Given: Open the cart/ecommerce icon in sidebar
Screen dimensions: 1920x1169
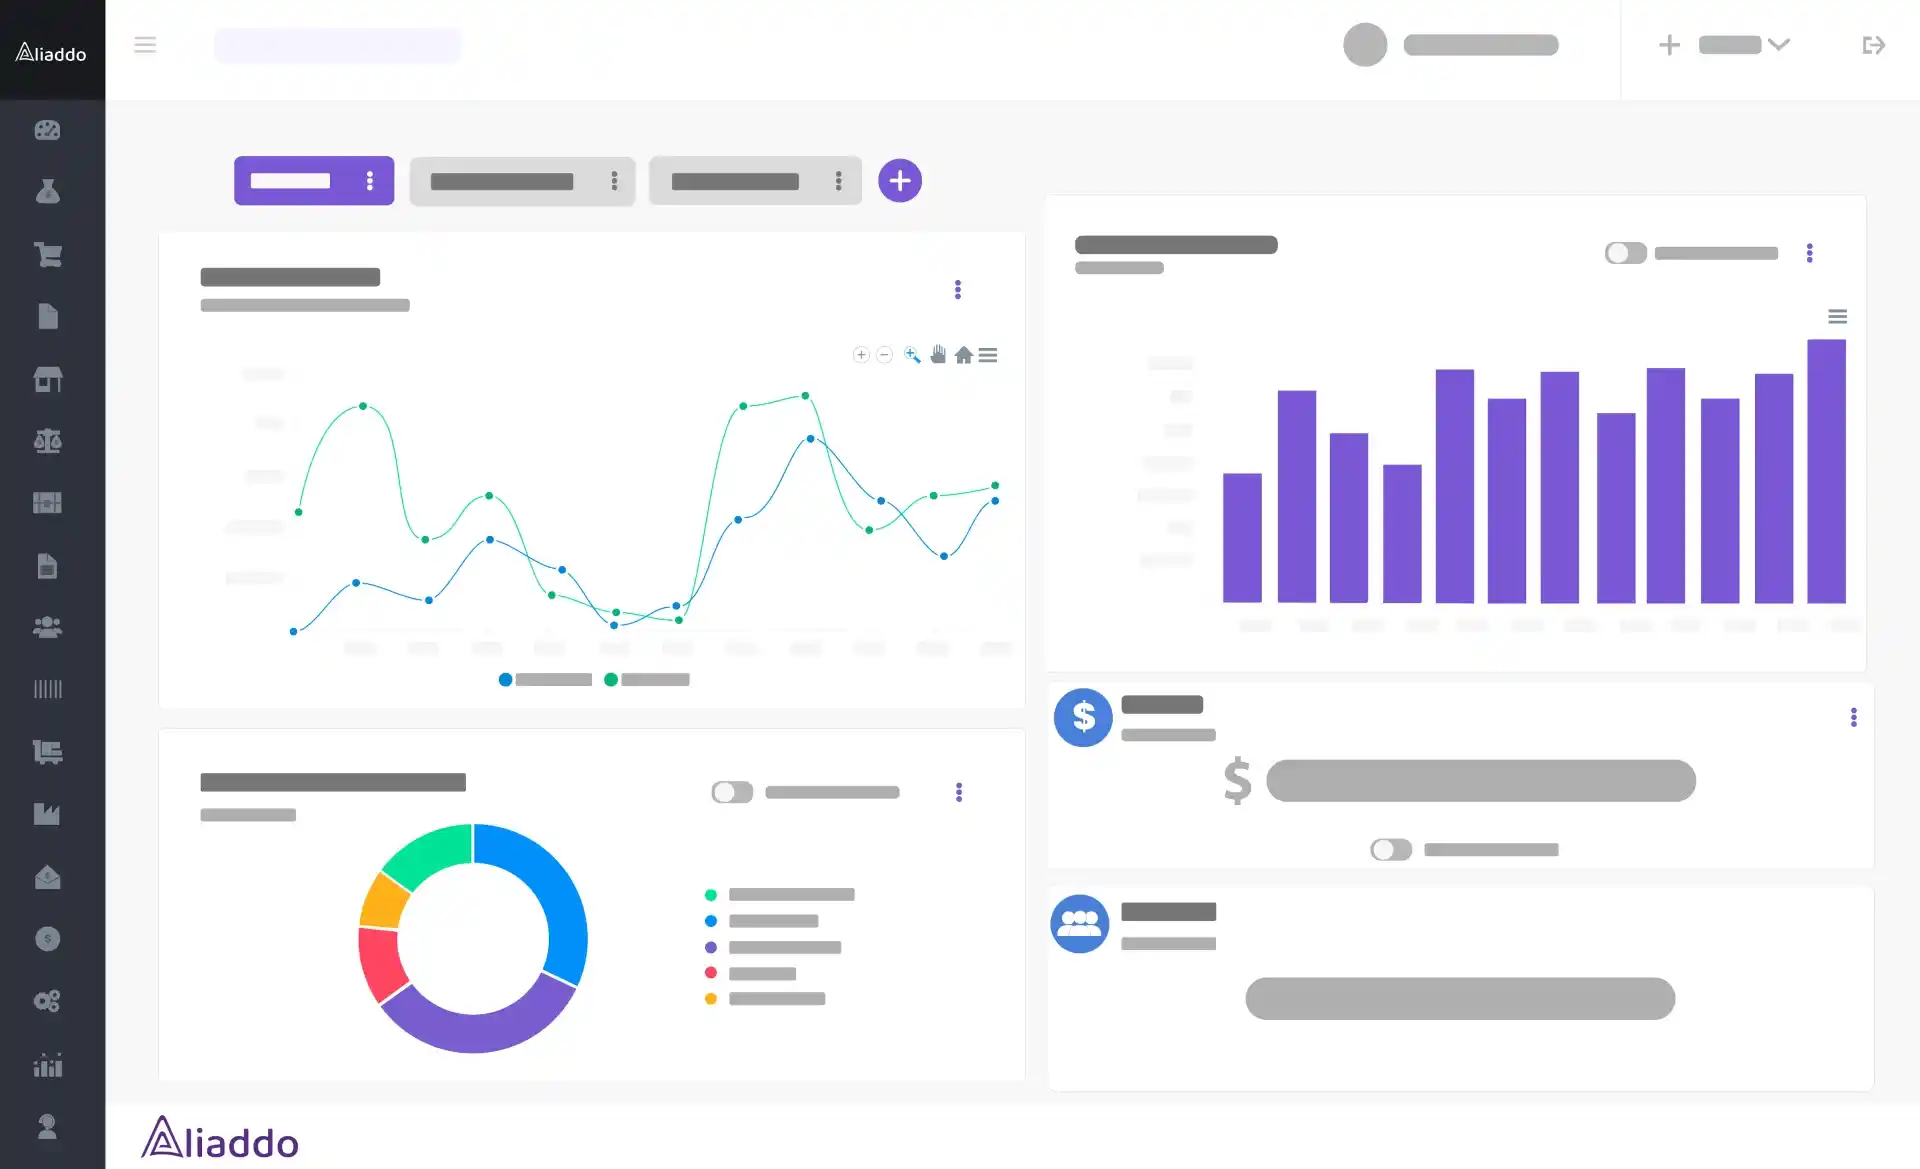Looking at the screenshot, I should pyautogui.click(x=48, y=254).
